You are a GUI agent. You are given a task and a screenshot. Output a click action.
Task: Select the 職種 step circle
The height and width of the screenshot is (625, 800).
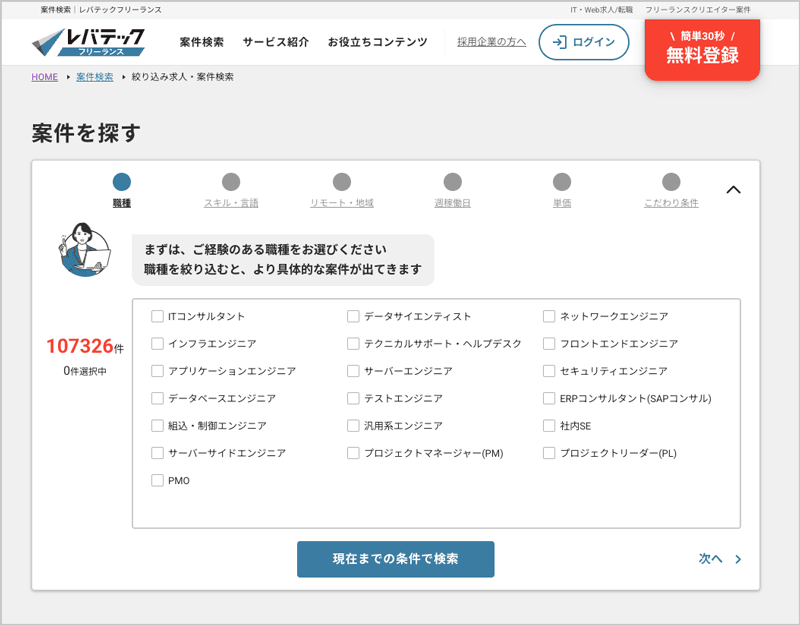(122, 183)
